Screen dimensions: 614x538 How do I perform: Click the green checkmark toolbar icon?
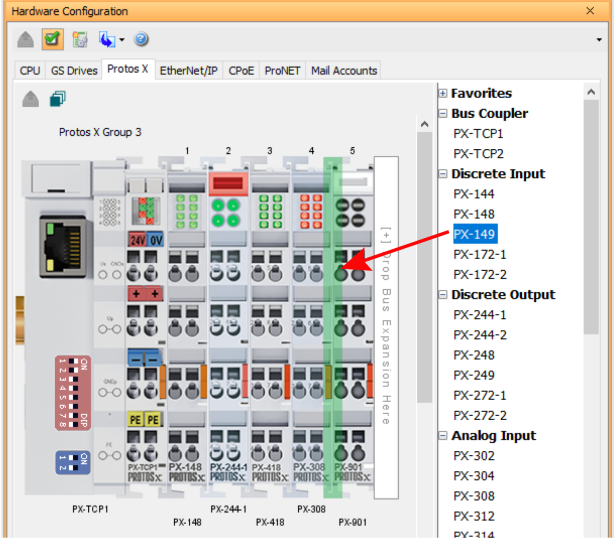[53, 40]
